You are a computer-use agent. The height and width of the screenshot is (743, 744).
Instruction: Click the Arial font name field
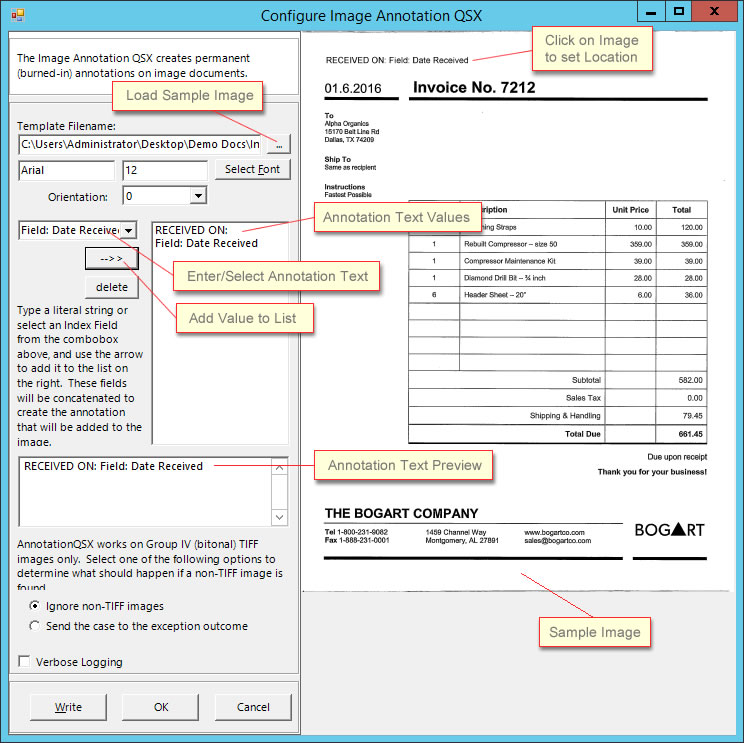click(x=66, y=170)
